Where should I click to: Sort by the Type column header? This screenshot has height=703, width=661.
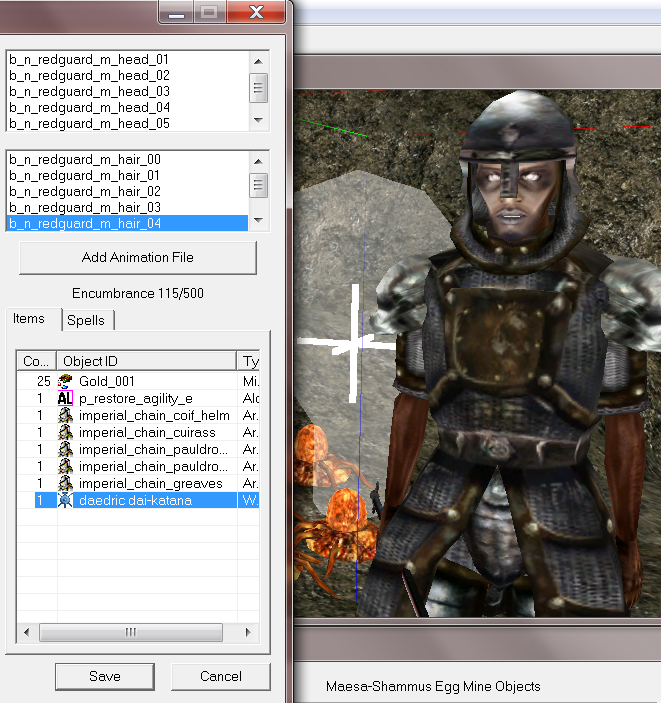(249, 361)
